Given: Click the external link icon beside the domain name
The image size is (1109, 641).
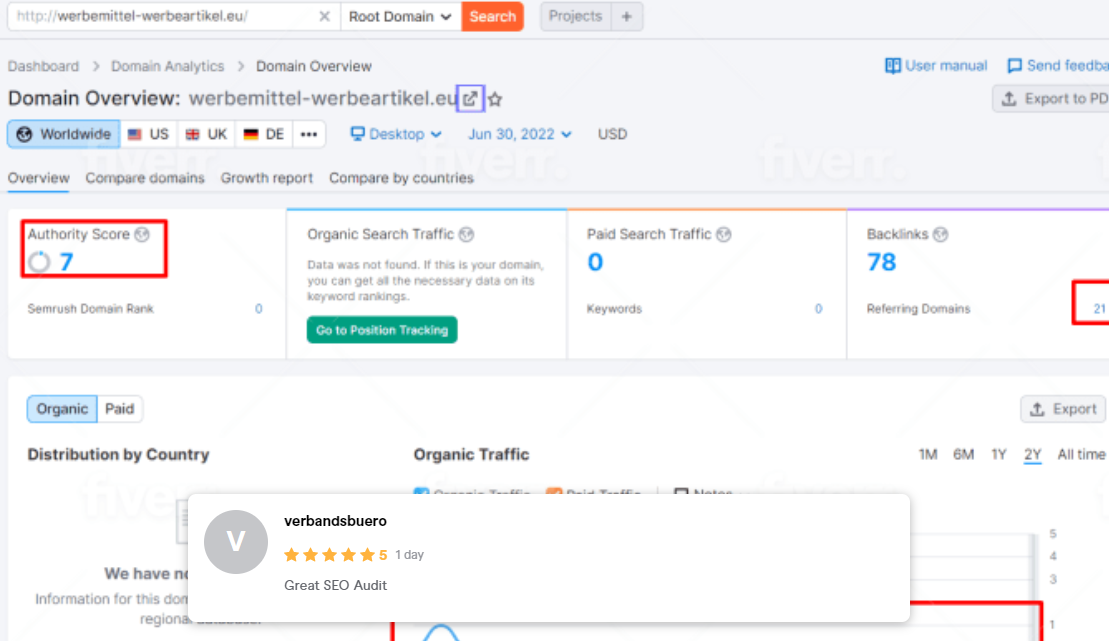Looking at the screenshot, I should click(x=469, y=98).
